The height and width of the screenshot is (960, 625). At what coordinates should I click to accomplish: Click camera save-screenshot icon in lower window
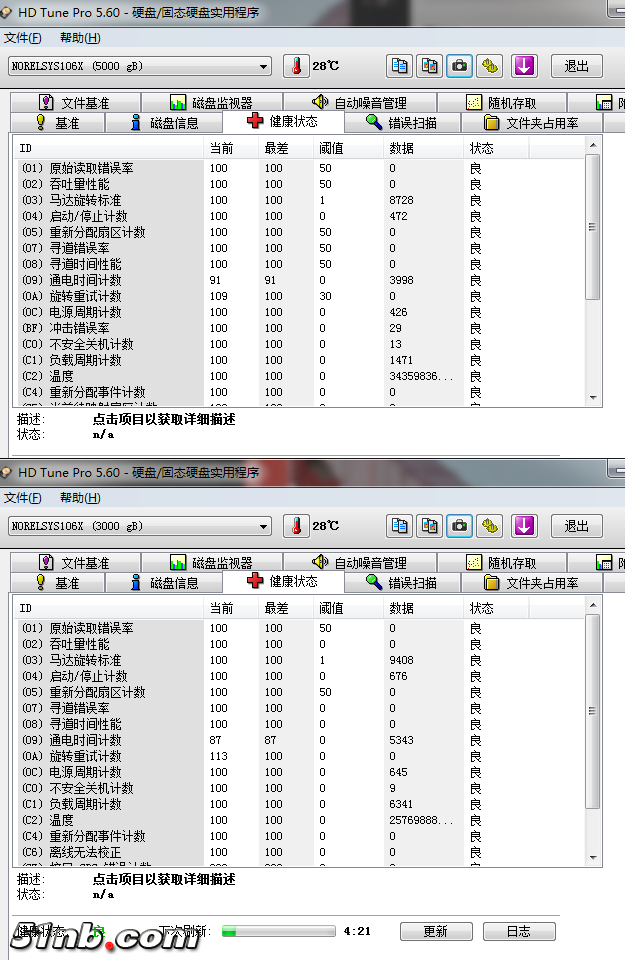[459, 525]
